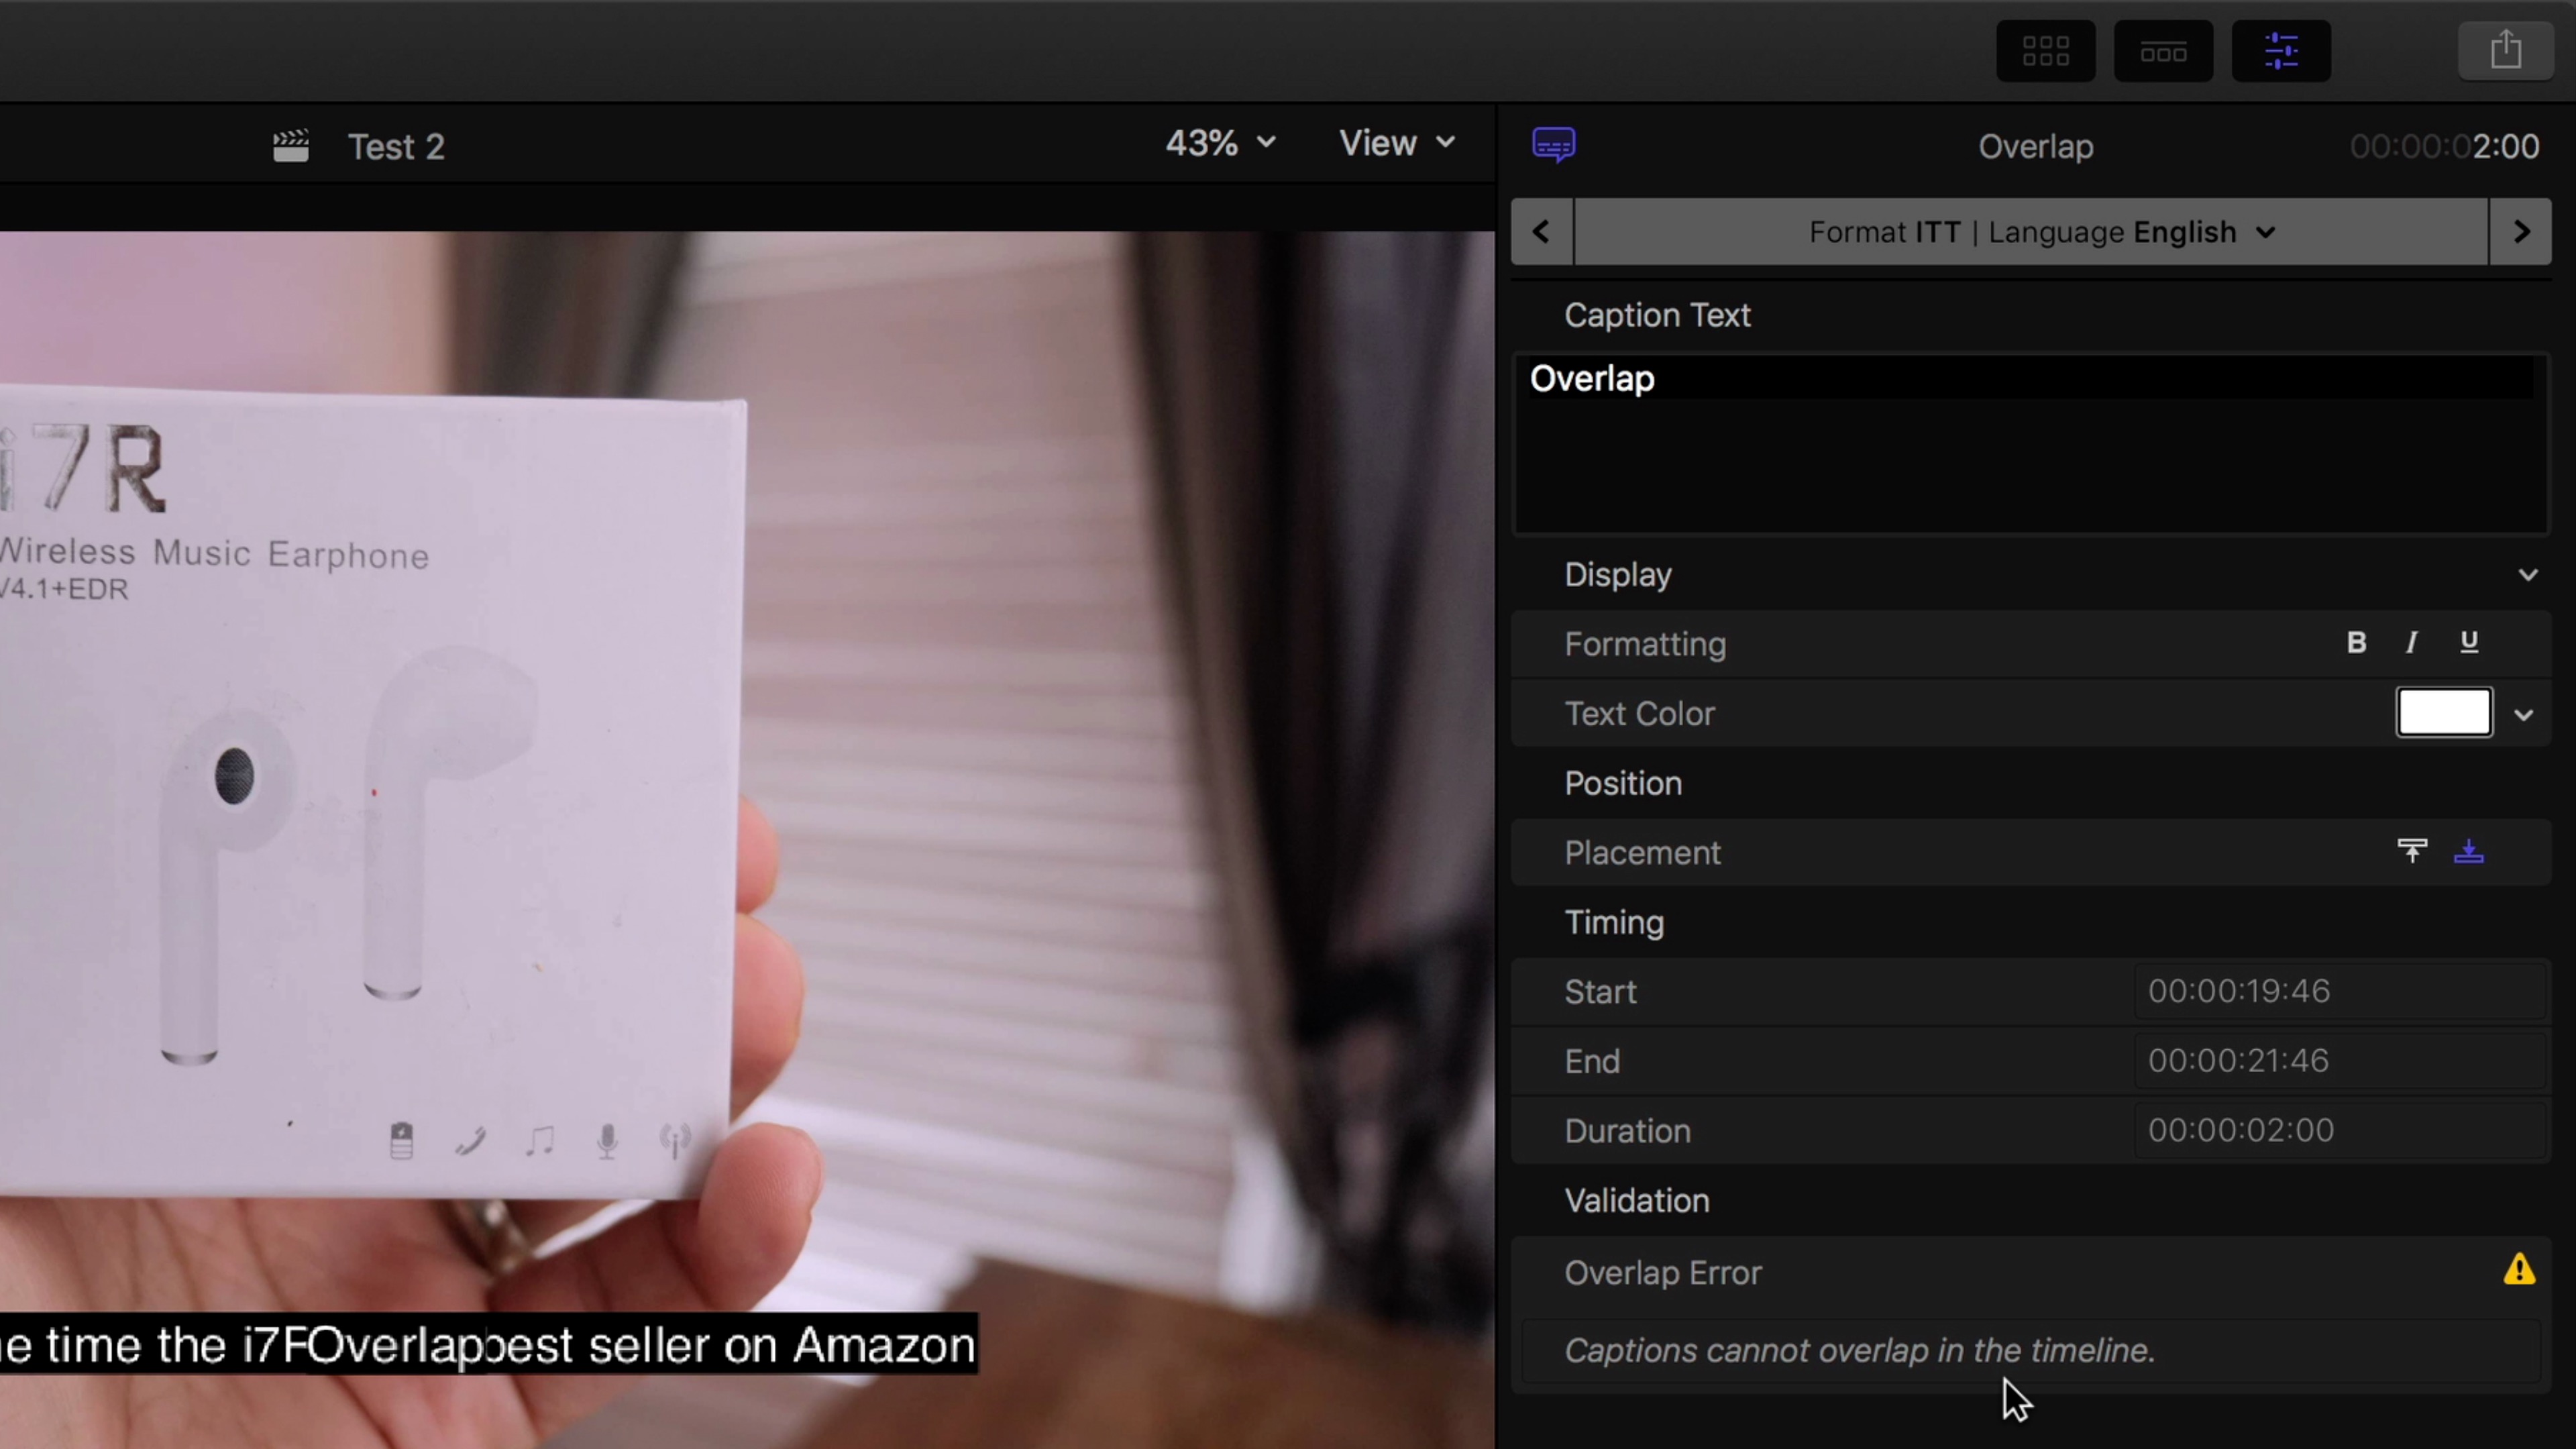Toggle underline caption formatting

(2468, 643)
